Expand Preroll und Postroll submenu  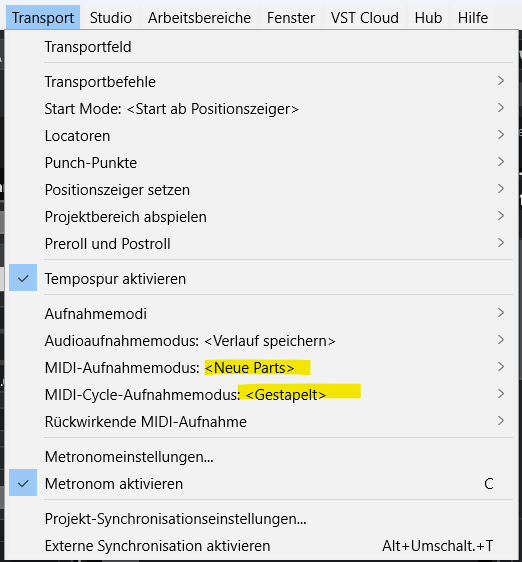pyautogui.click(x=261, y=244)
